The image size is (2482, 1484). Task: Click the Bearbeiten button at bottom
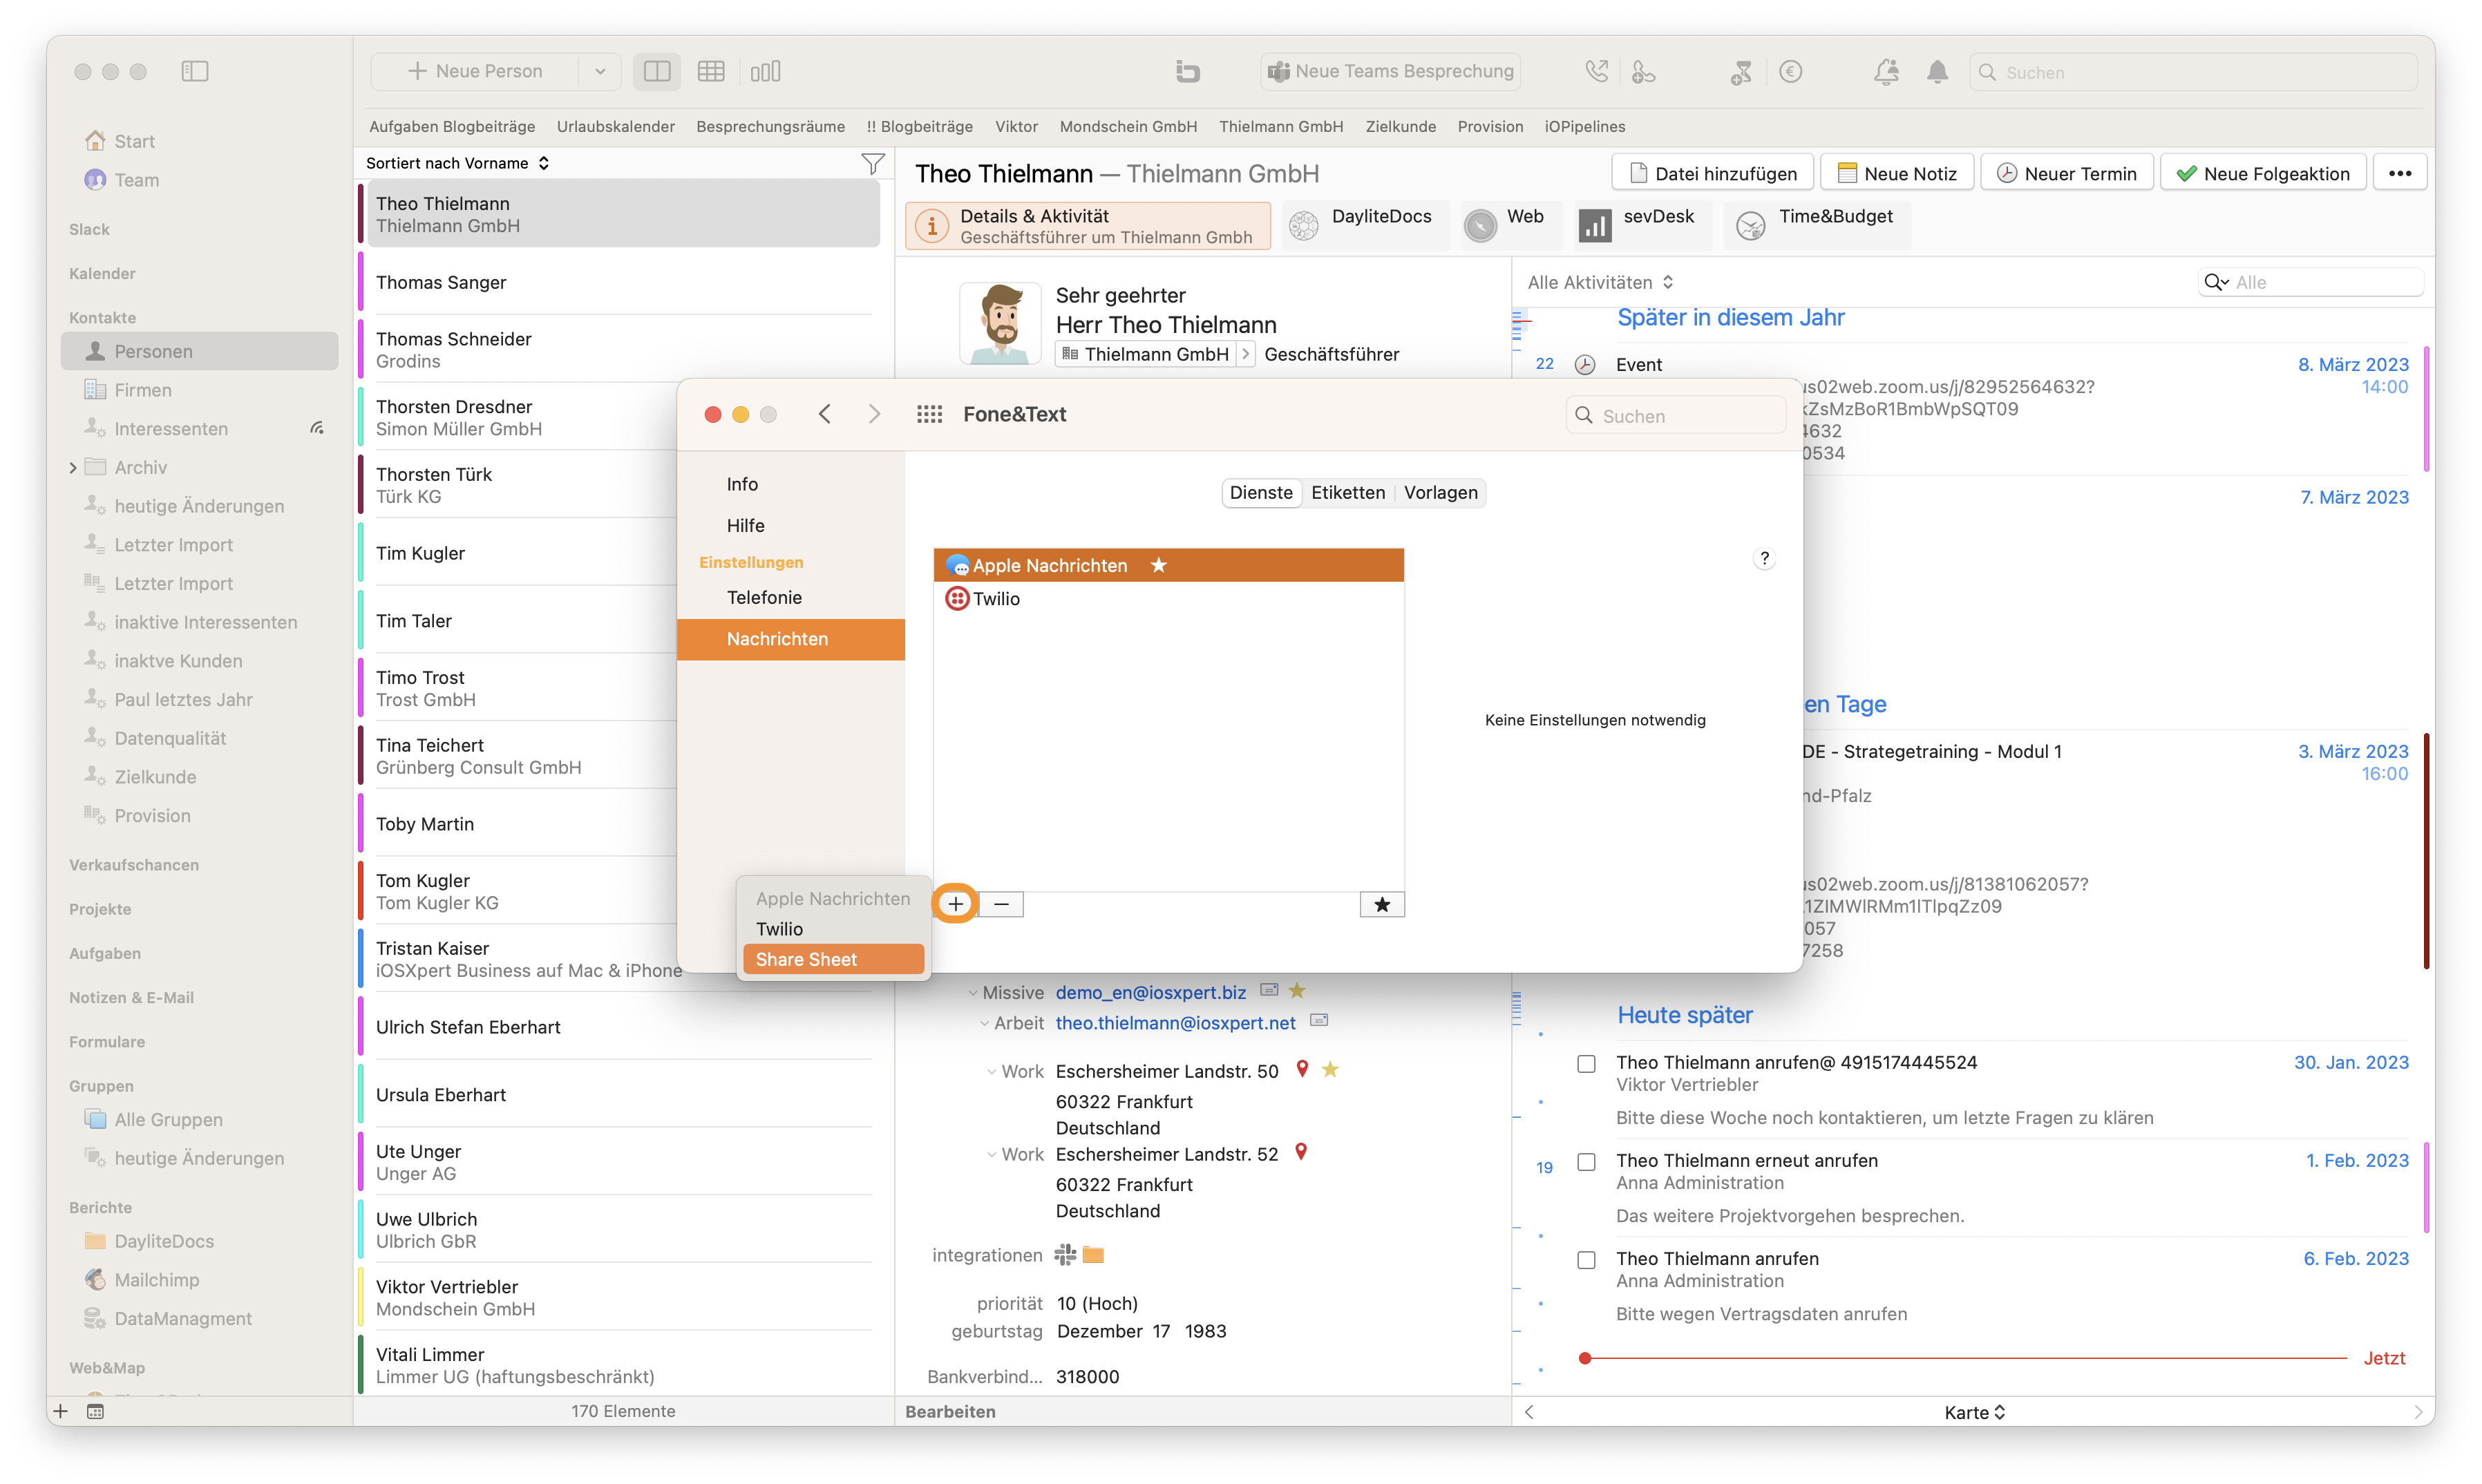click(949, 1411)
